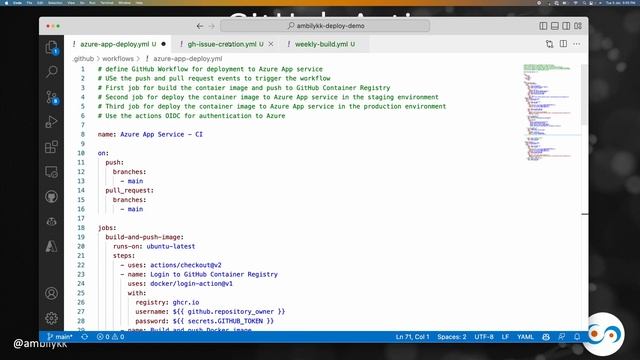Image resolution: width=640 pixels, height=360 pixels.
Task: Open the GitHub view in activity bar
Action: pyautogui.click(x=51, y=197)
